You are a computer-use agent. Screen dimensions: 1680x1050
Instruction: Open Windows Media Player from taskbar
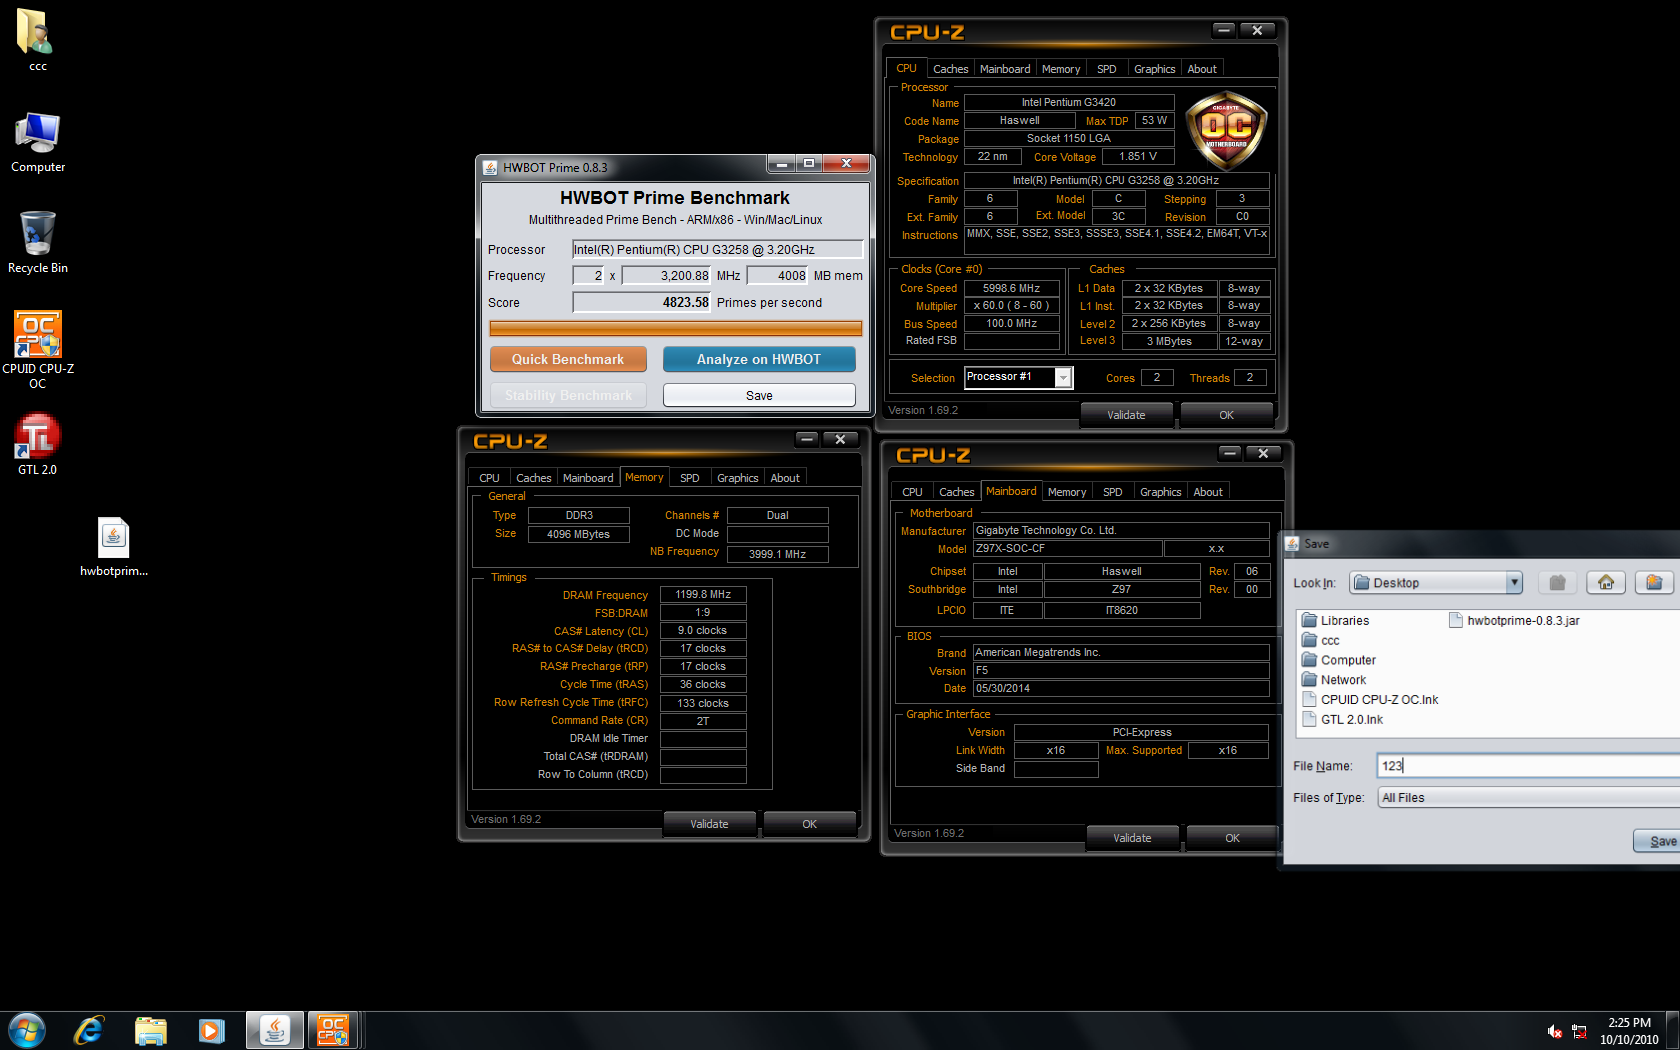(x=212, y=1030)
